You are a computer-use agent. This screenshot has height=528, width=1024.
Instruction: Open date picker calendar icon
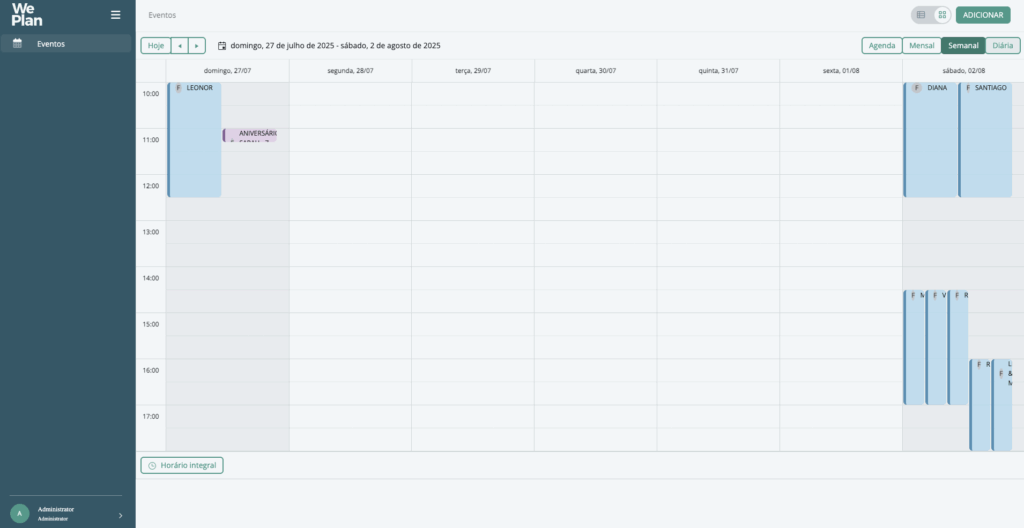pos(222,46)
